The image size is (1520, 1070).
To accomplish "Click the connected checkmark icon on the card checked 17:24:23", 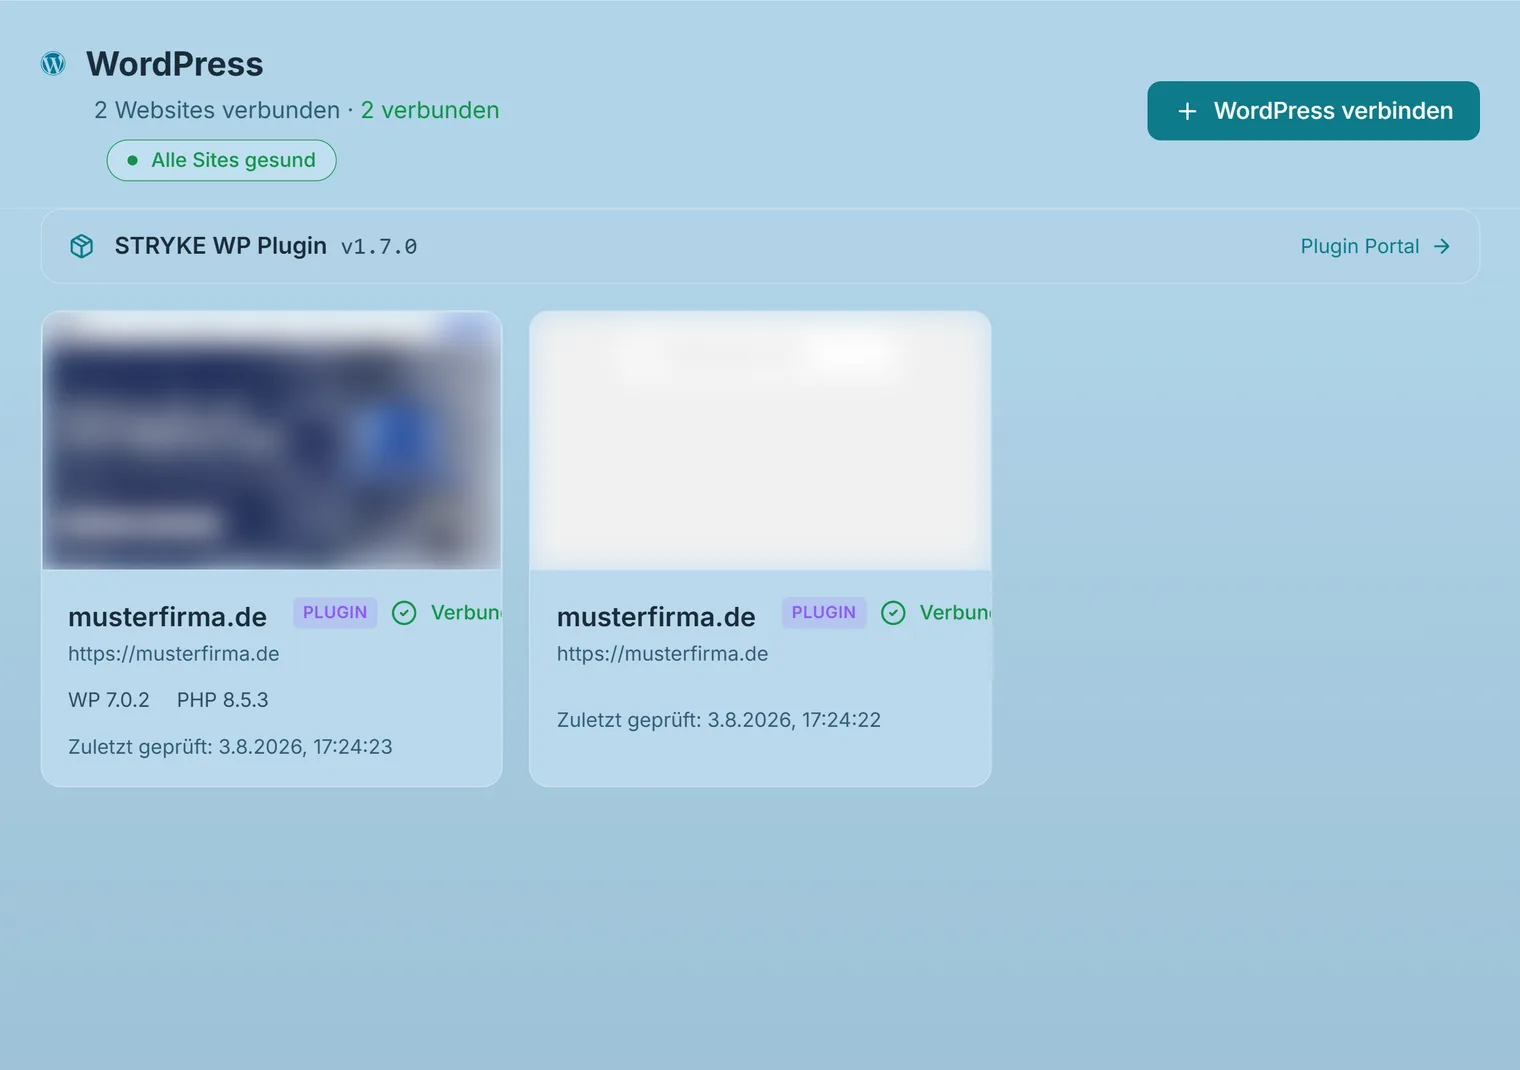I will tap(404, 613).
